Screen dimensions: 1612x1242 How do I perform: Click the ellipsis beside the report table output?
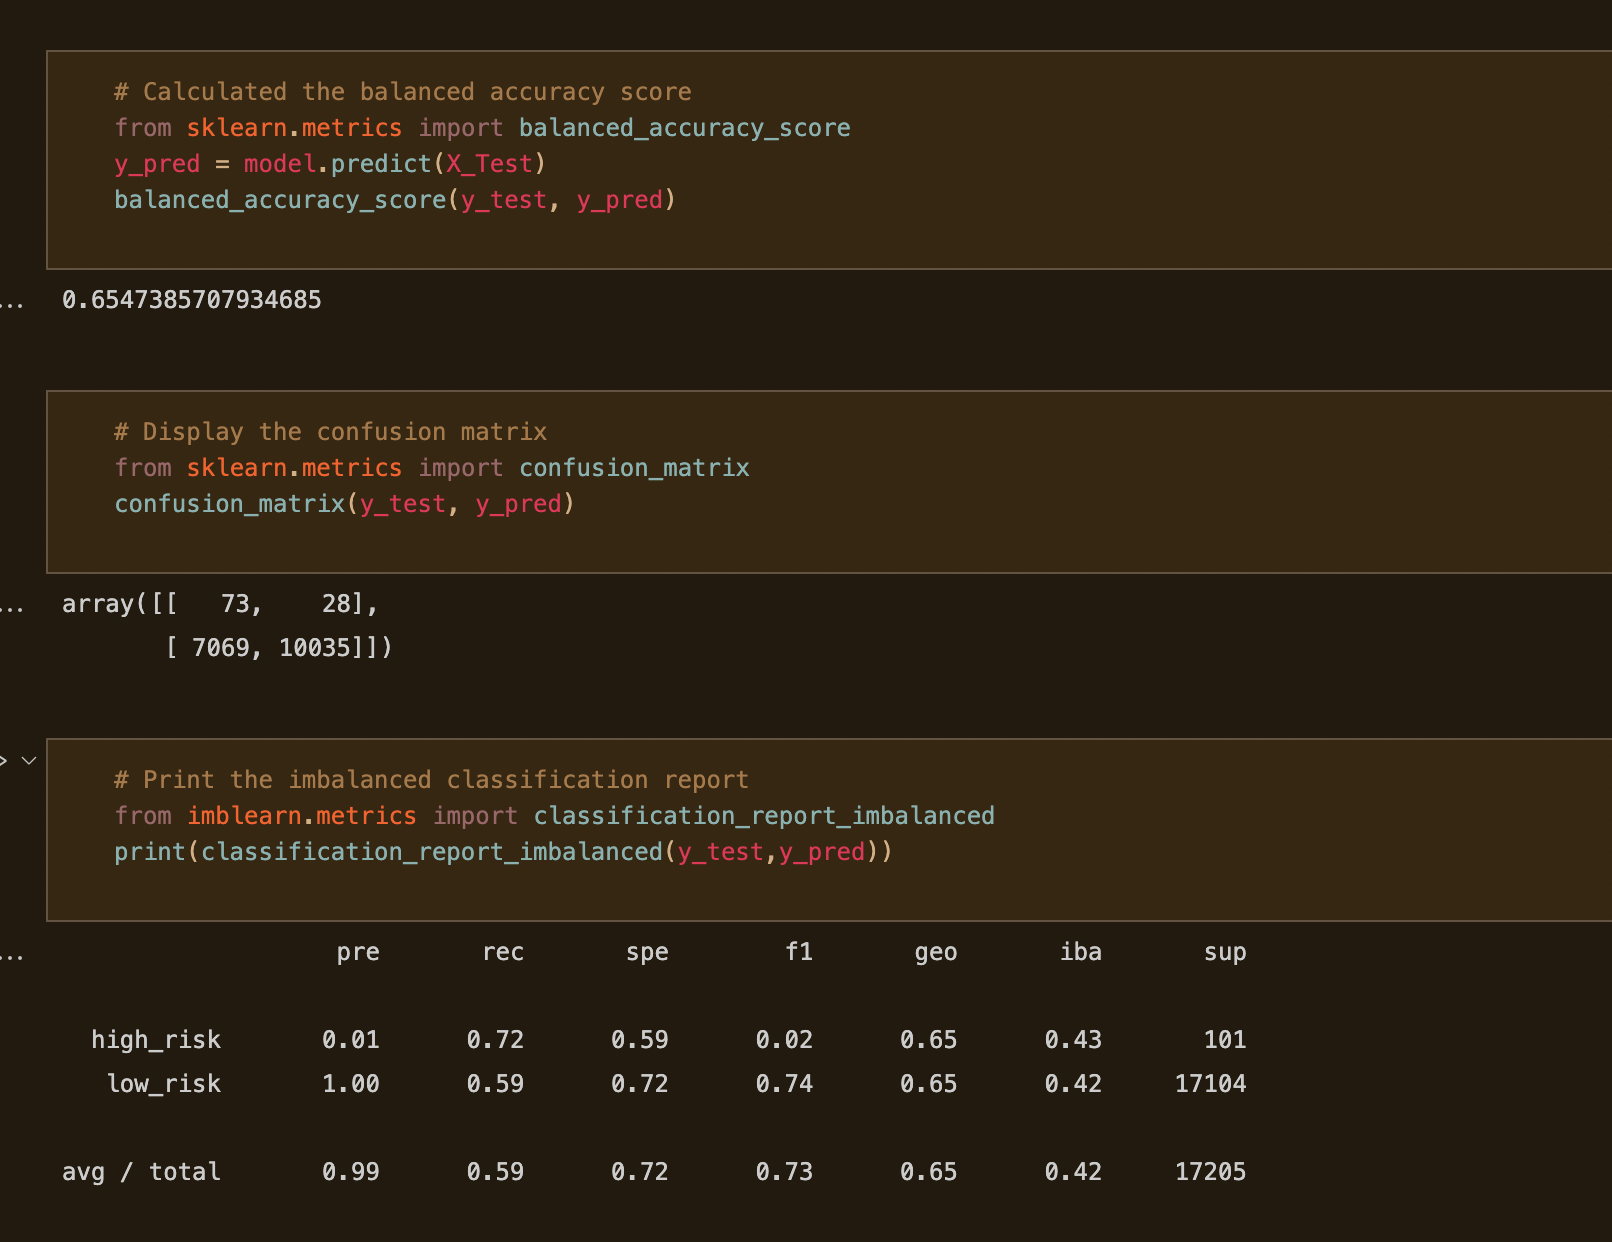point(12,955)
